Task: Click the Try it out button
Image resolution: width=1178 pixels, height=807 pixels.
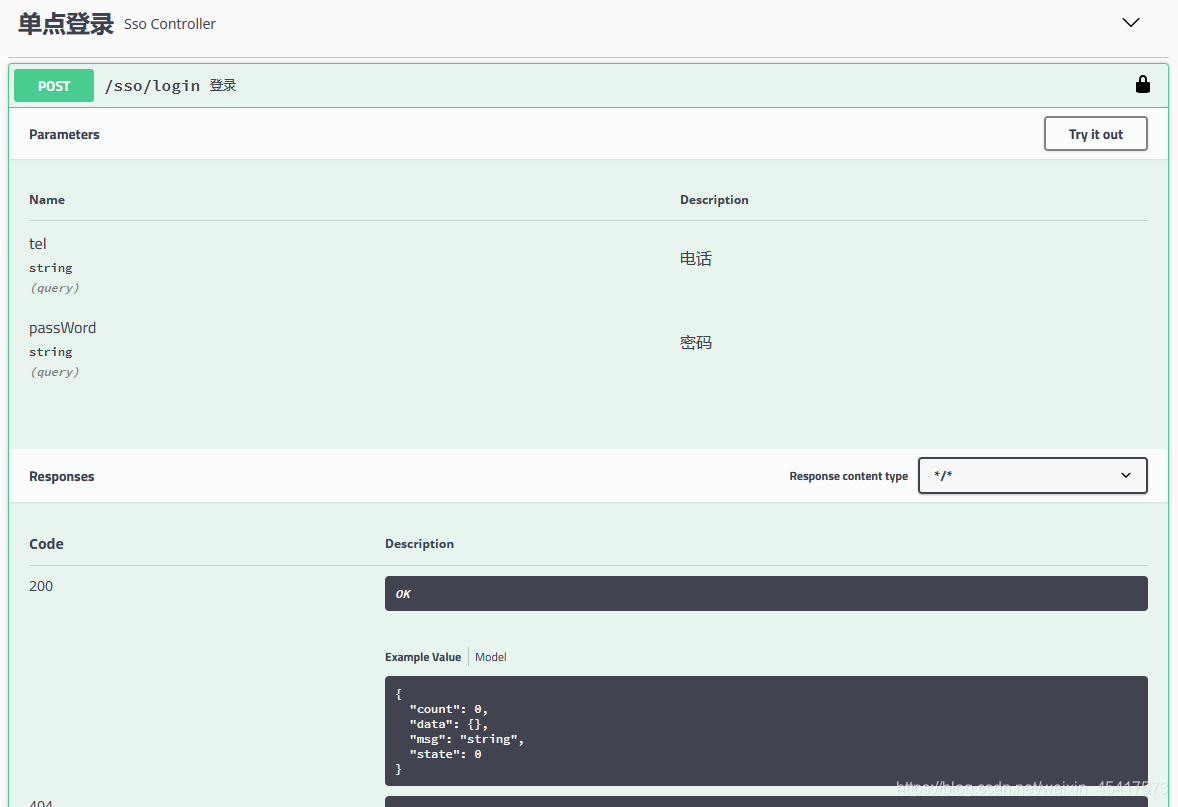Action: [x=1095, y=134]
